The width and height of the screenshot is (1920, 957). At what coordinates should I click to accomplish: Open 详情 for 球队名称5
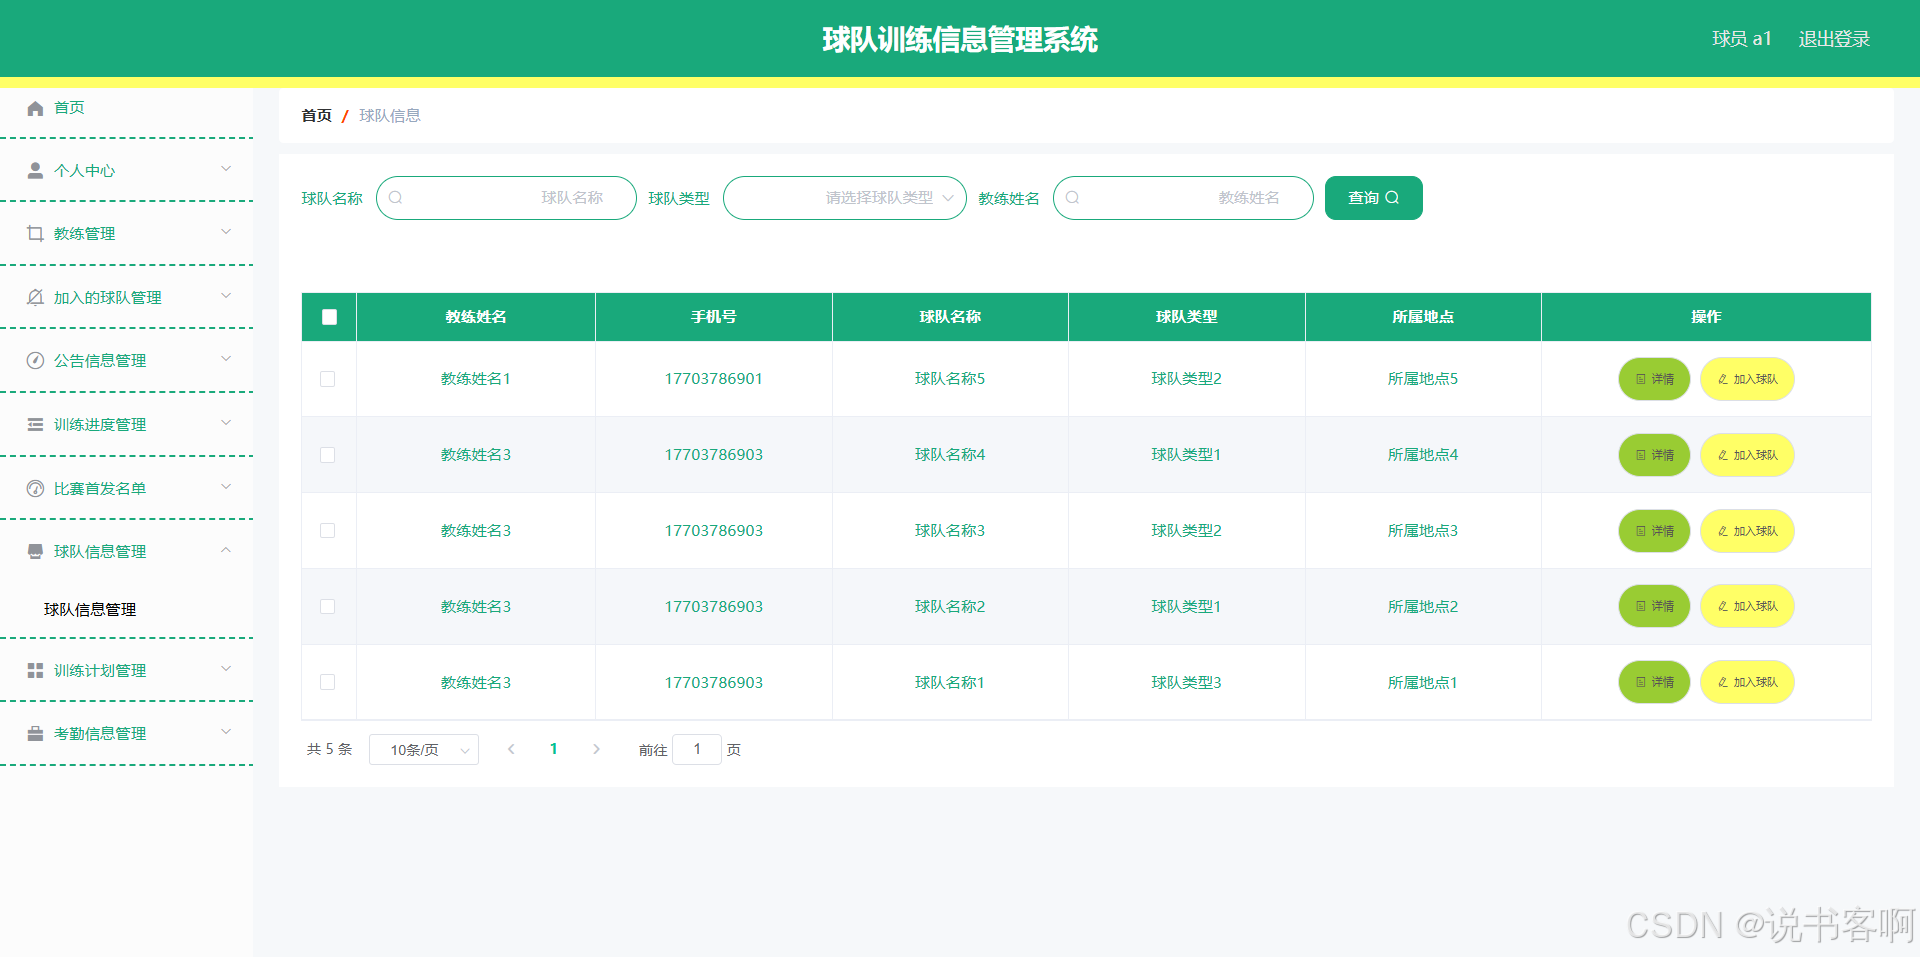[1654, 379]
